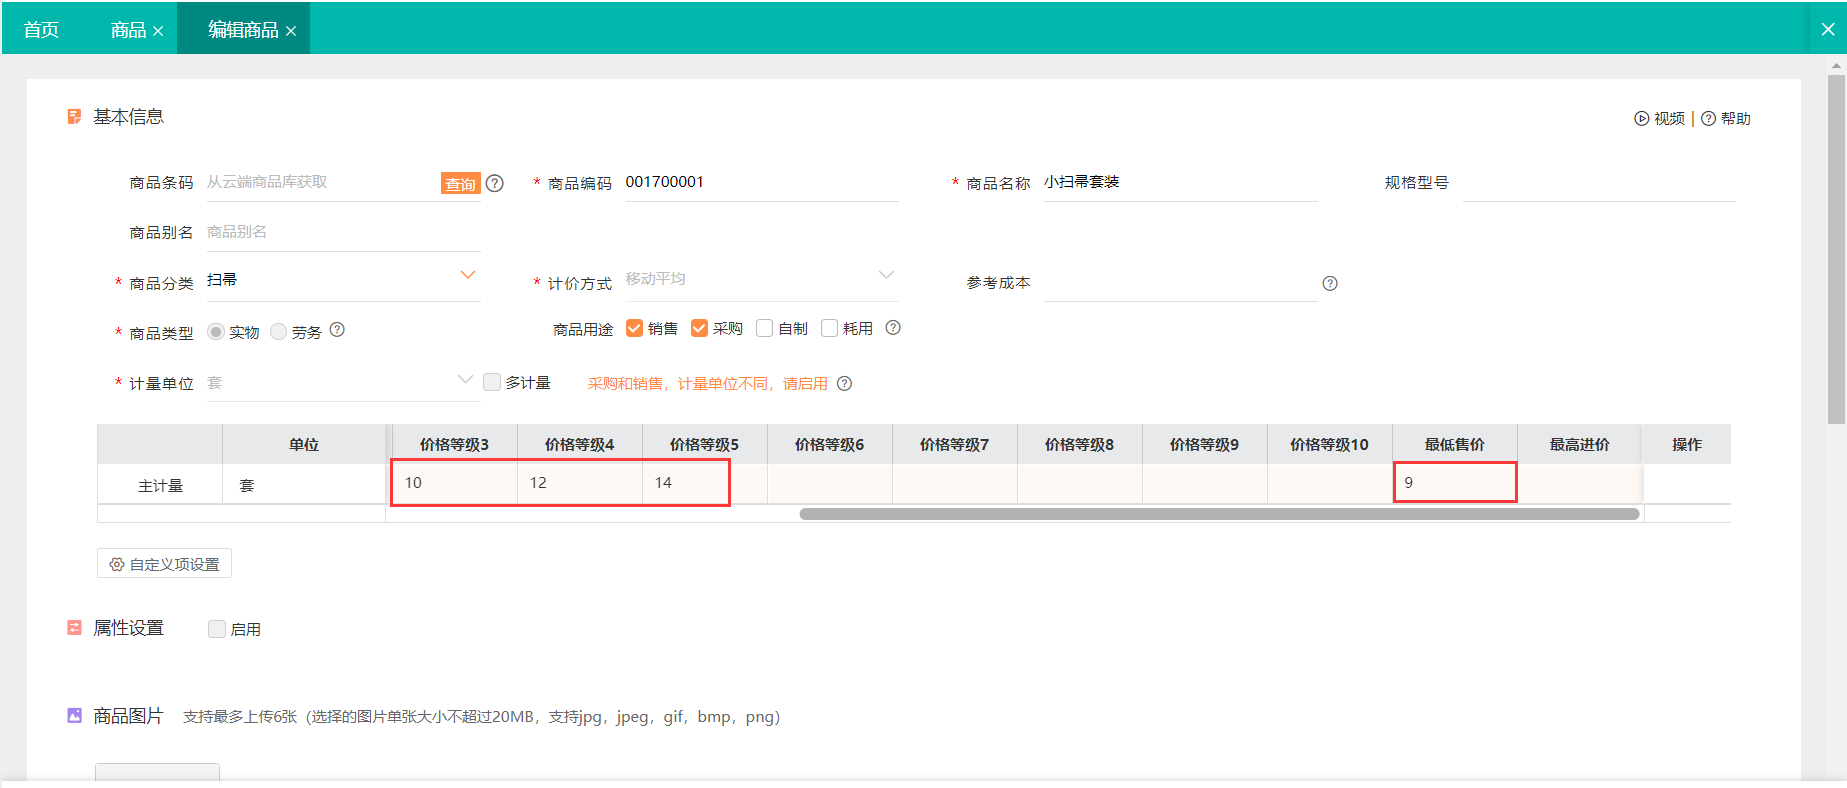The height and width of the screenshot is (788, 1847).
Task: Click the 帮助 question icon
Action: pyautogui.click(x=1708, y=118)
